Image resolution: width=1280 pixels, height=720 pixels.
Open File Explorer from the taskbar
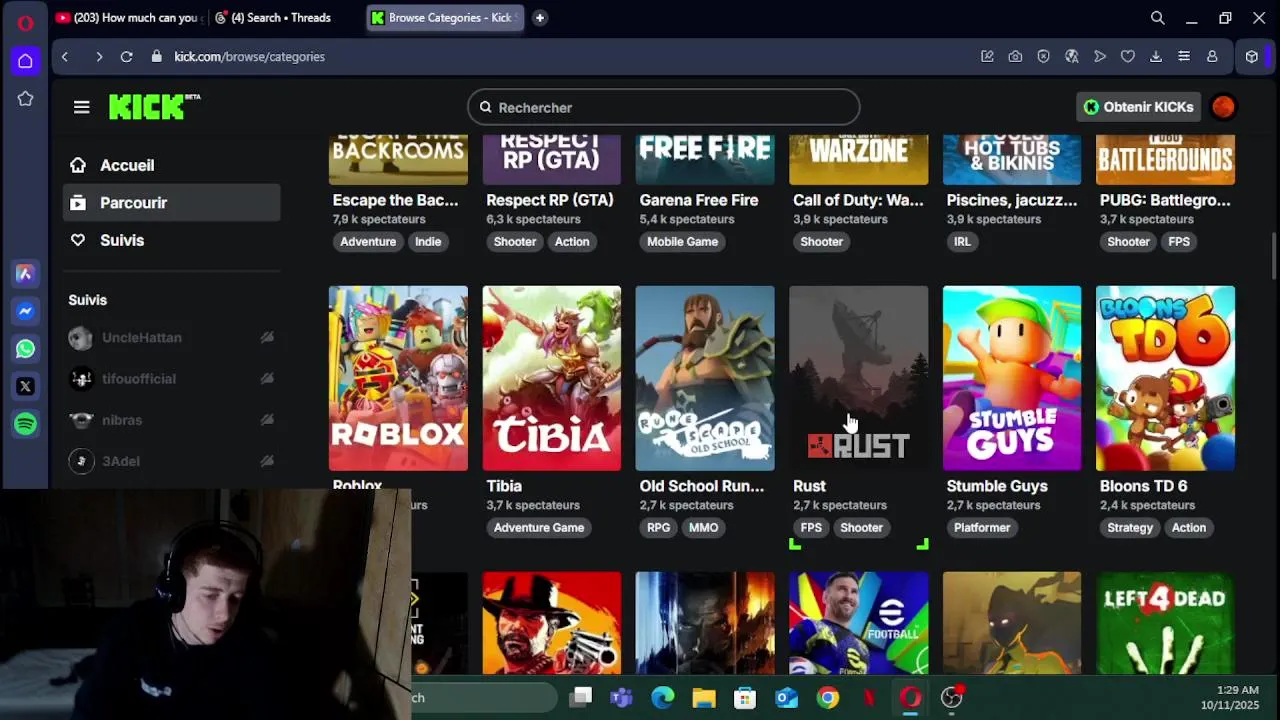tap(704, 698)
